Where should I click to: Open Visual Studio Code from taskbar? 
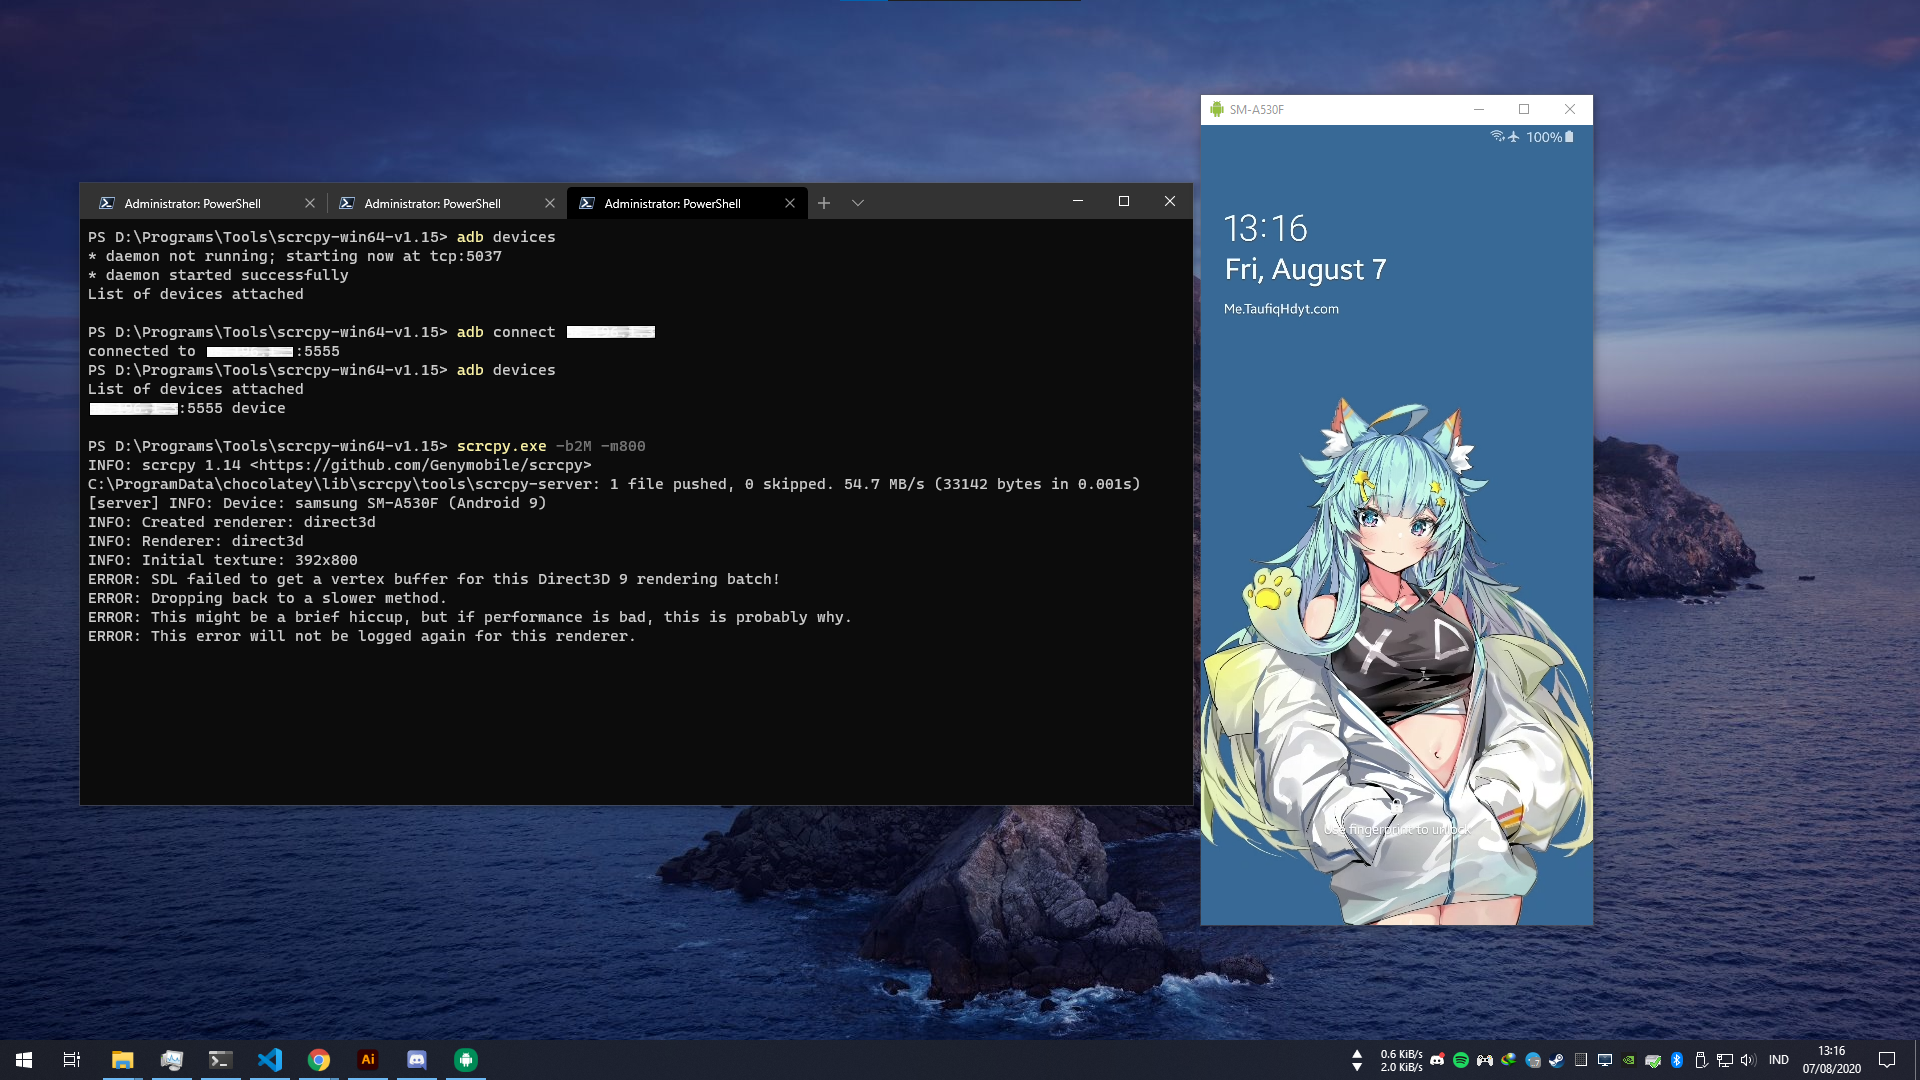(270, 1060)
